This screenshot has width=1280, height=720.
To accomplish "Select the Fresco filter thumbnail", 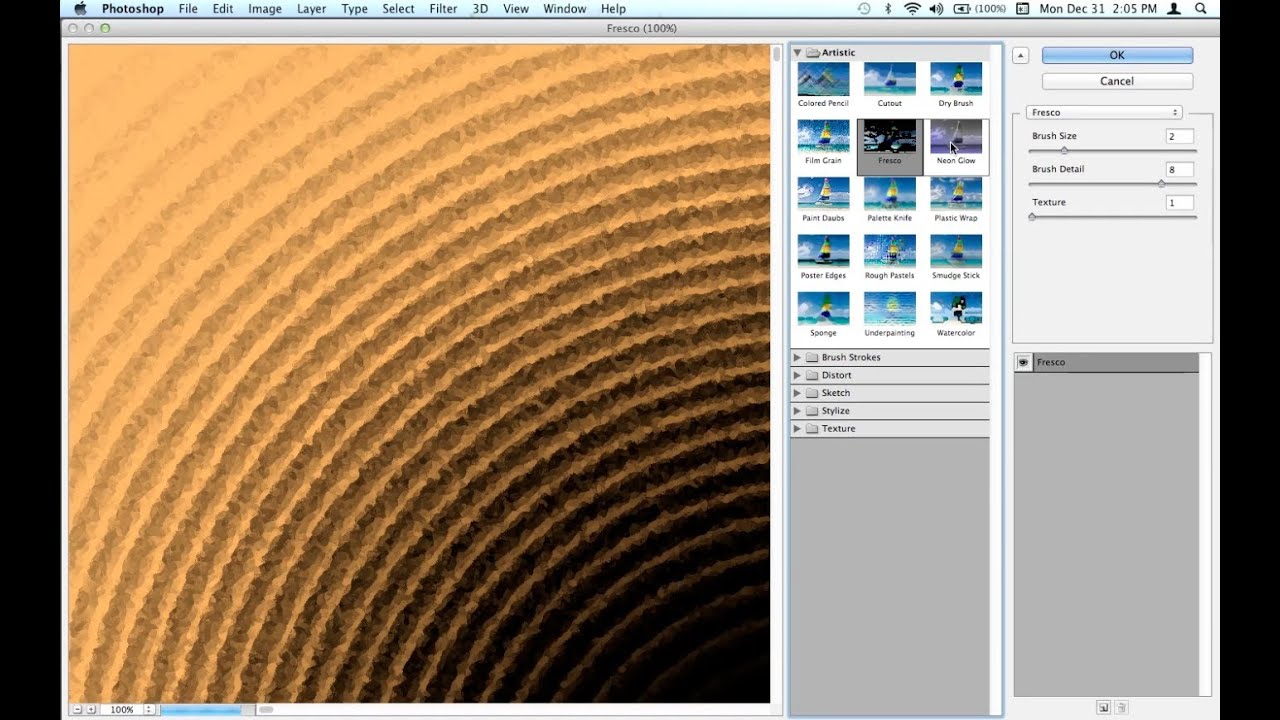I will (x=889, y=136).
